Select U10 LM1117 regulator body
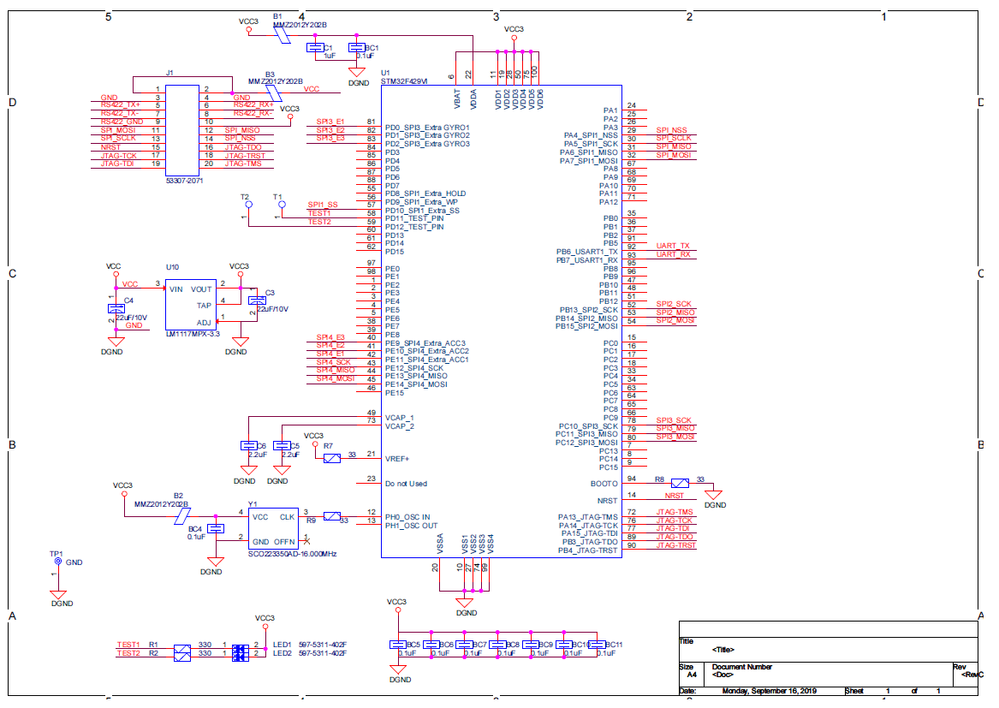This screenshot has height=708, width=999. (190, 305)
